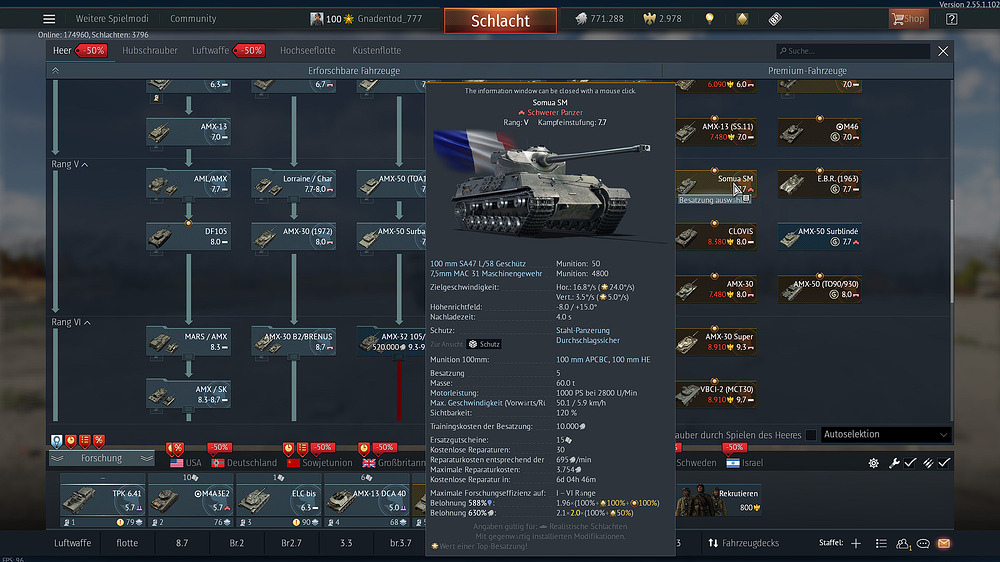Select the CLOVIS premium vehicle card

pyautogui.click(x=716, y=237)
